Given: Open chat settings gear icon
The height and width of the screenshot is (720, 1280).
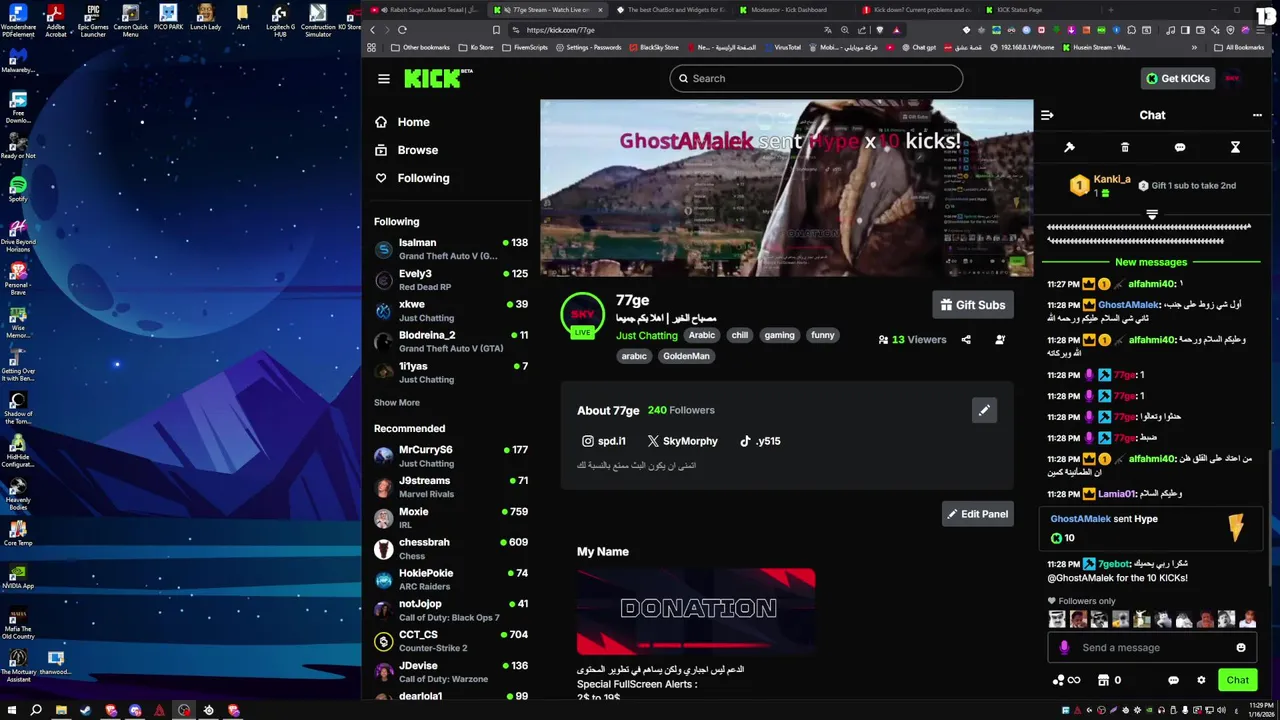Looking at the screenshot, I should (x=1201, y=680).
